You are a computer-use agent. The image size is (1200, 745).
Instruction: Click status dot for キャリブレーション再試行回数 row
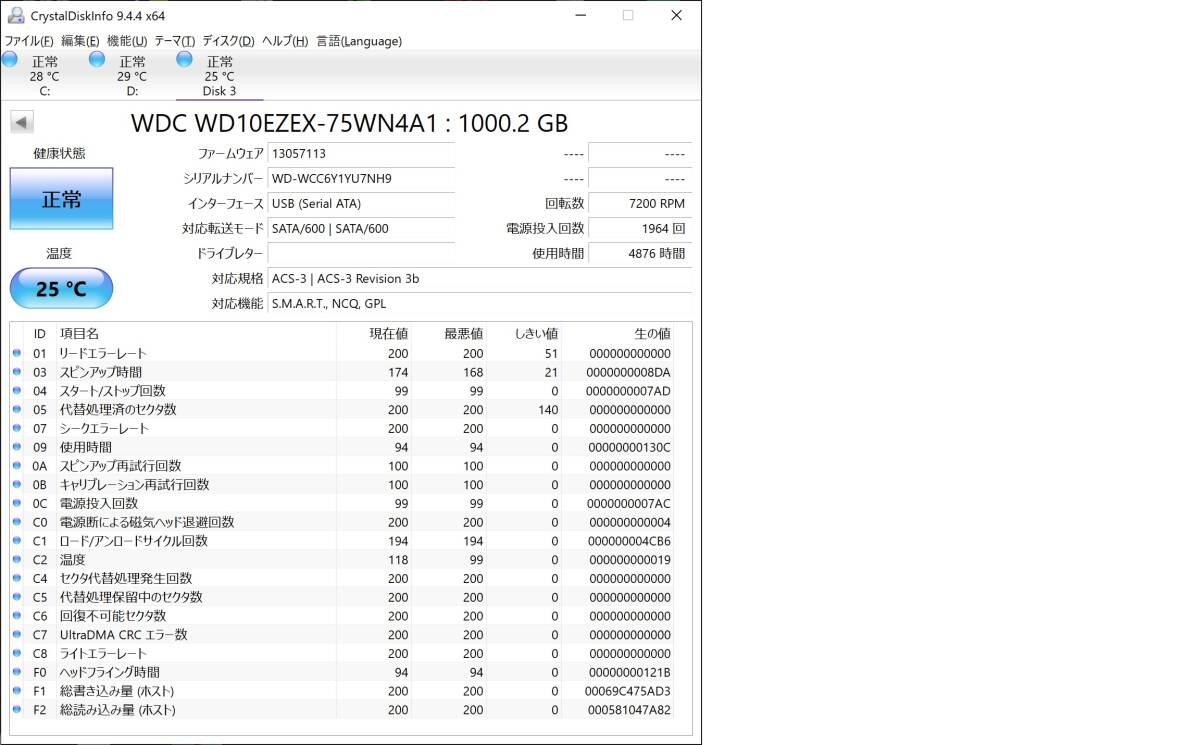17,485
